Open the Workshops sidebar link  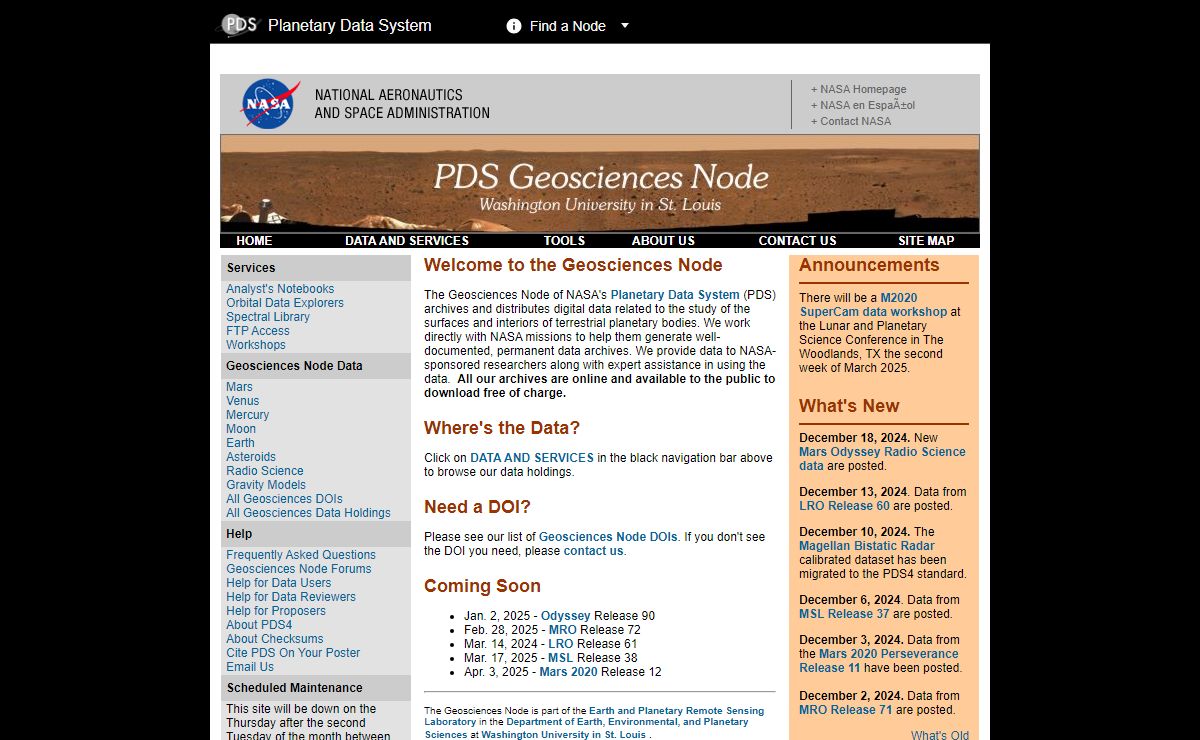pyautogui.click(x=256, y=345)
